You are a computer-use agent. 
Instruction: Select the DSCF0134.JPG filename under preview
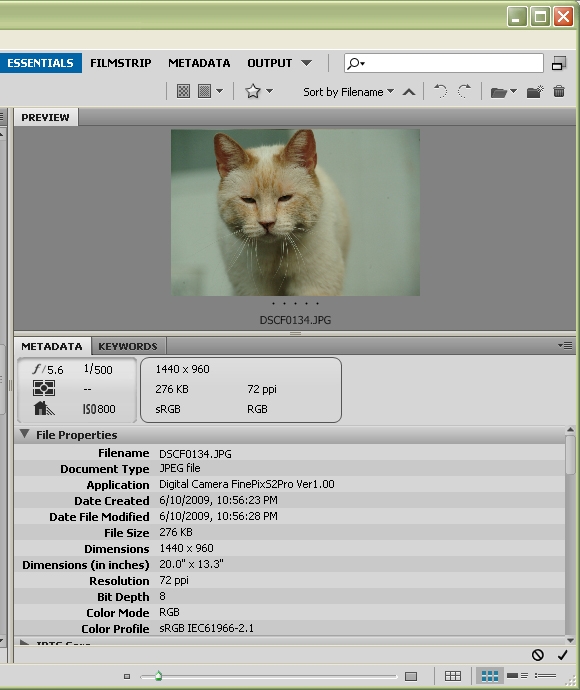pos(295,320)
